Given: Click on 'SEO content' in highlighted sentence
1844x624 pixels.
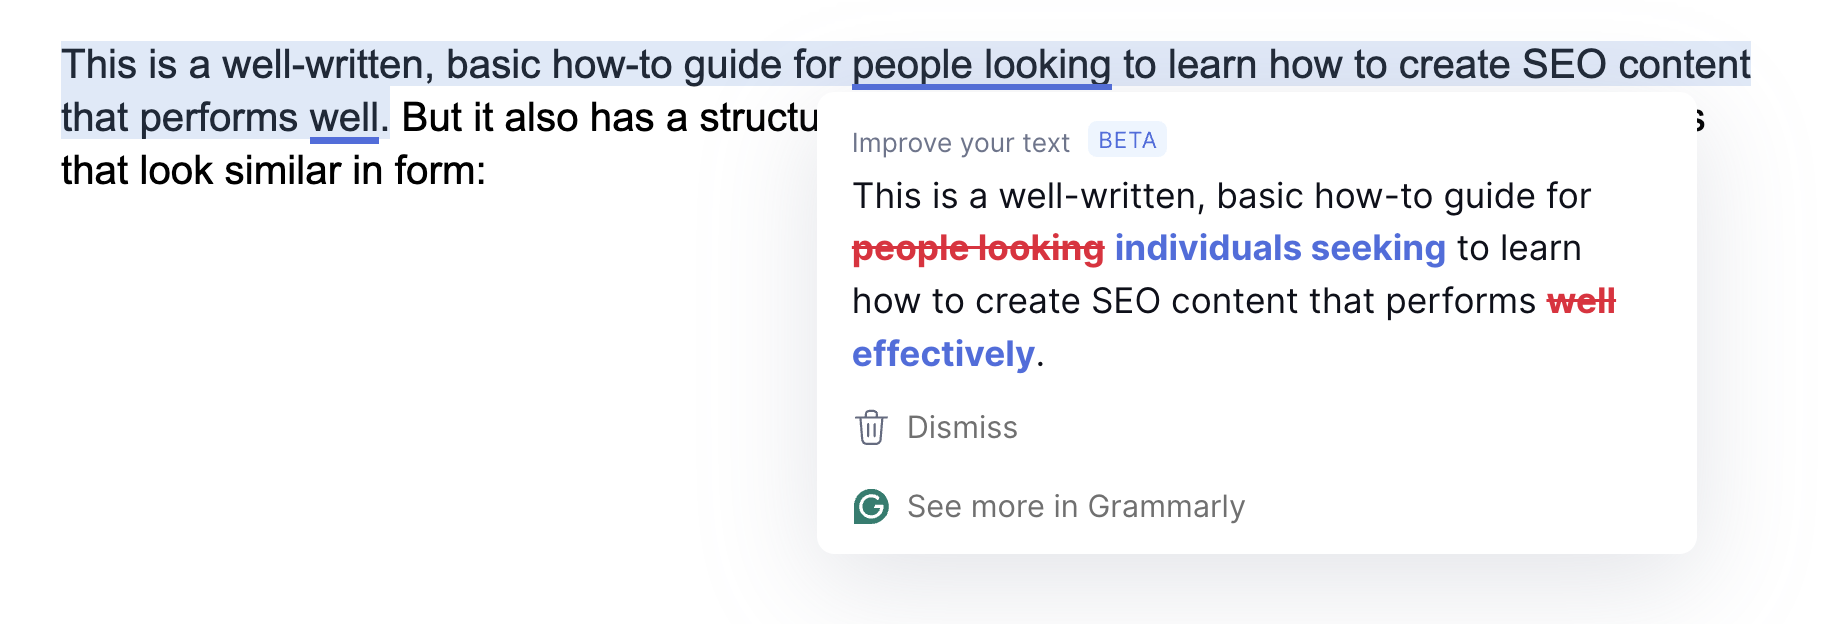Looking at the screenshot, I should 1636,66.
